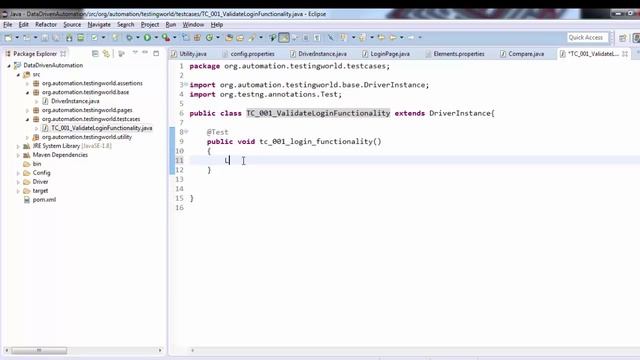Minimize the Package Explorer view

coord(145,53)
